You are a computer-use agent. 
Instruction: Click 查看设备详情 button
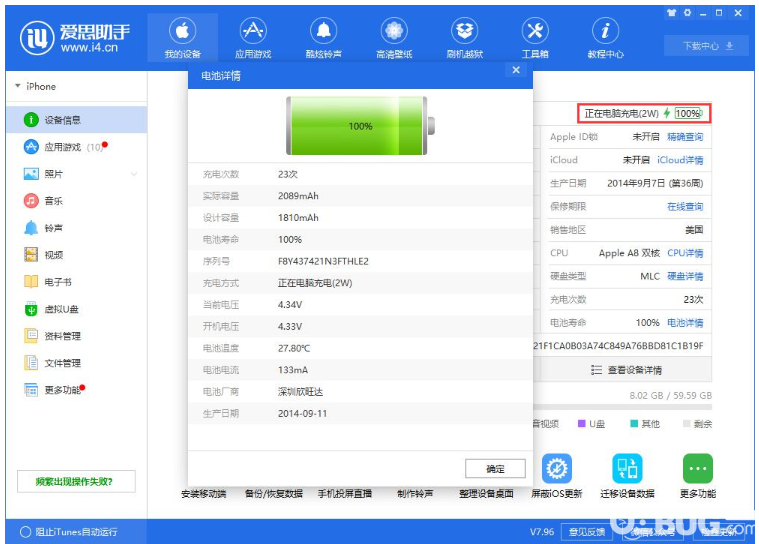coord(626,370)
